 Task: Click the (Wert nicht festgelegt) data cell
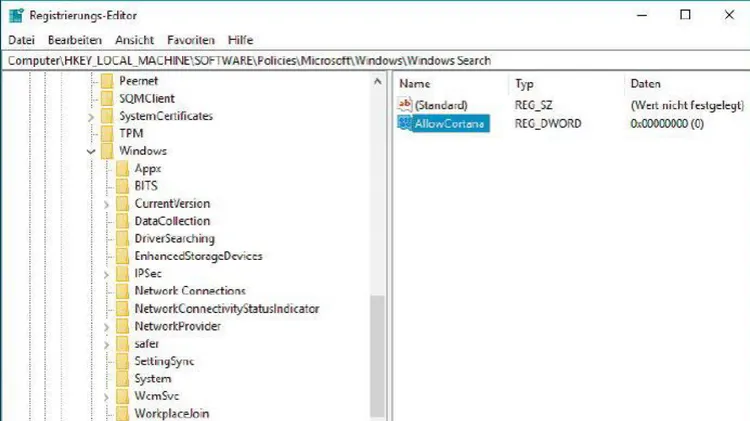pos(687,105)
